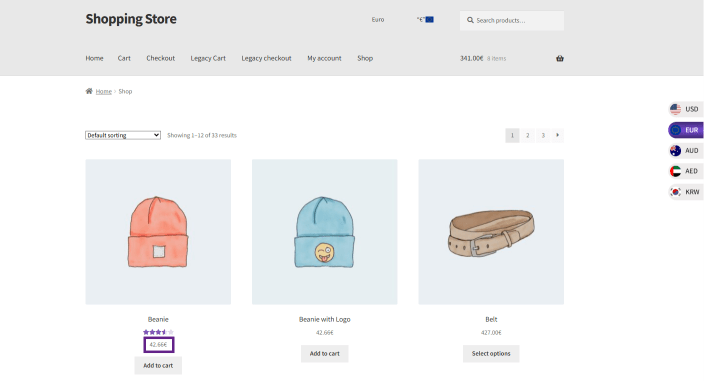Image resolution: width=704 pixels, height=381 pixels.
Task: Click the Shopping Store site title
Action: (x=131, y=19)
